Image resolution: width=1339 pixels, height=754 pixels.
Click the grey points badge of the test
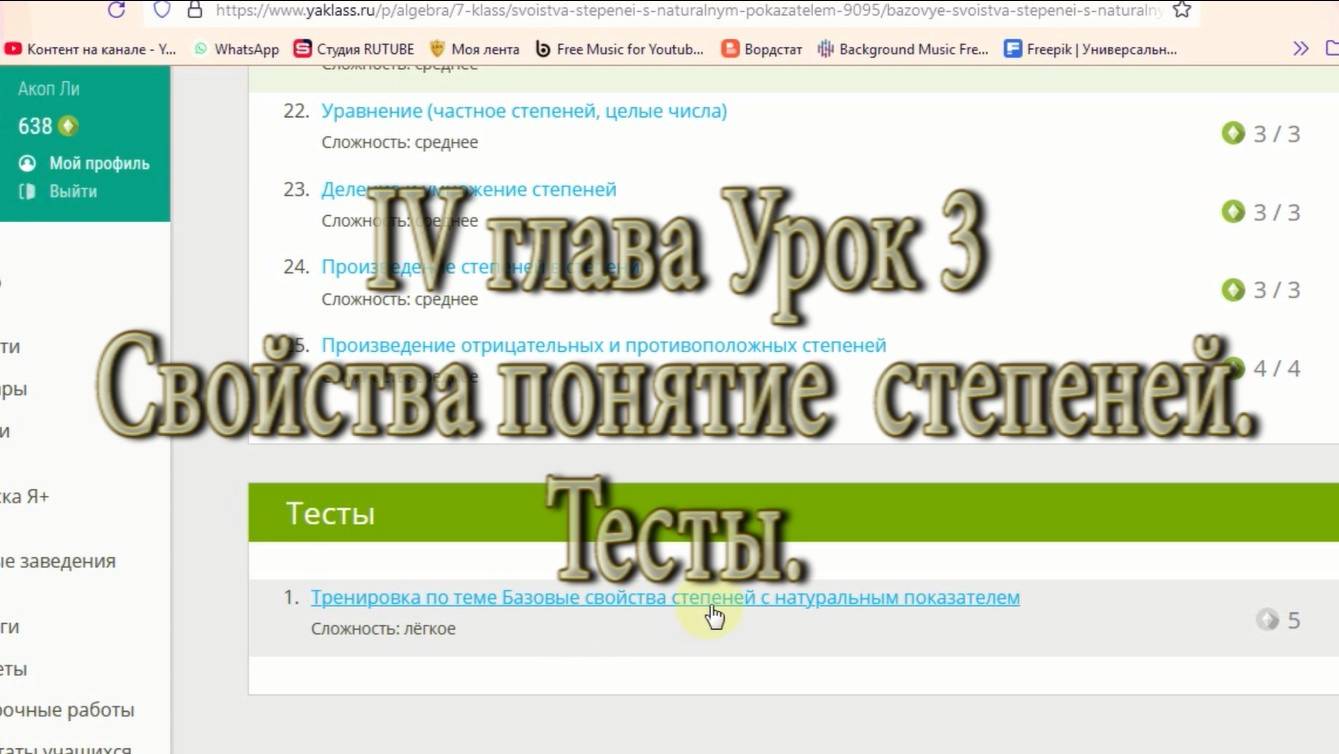pyautogui.click(x=1267, y=620)
